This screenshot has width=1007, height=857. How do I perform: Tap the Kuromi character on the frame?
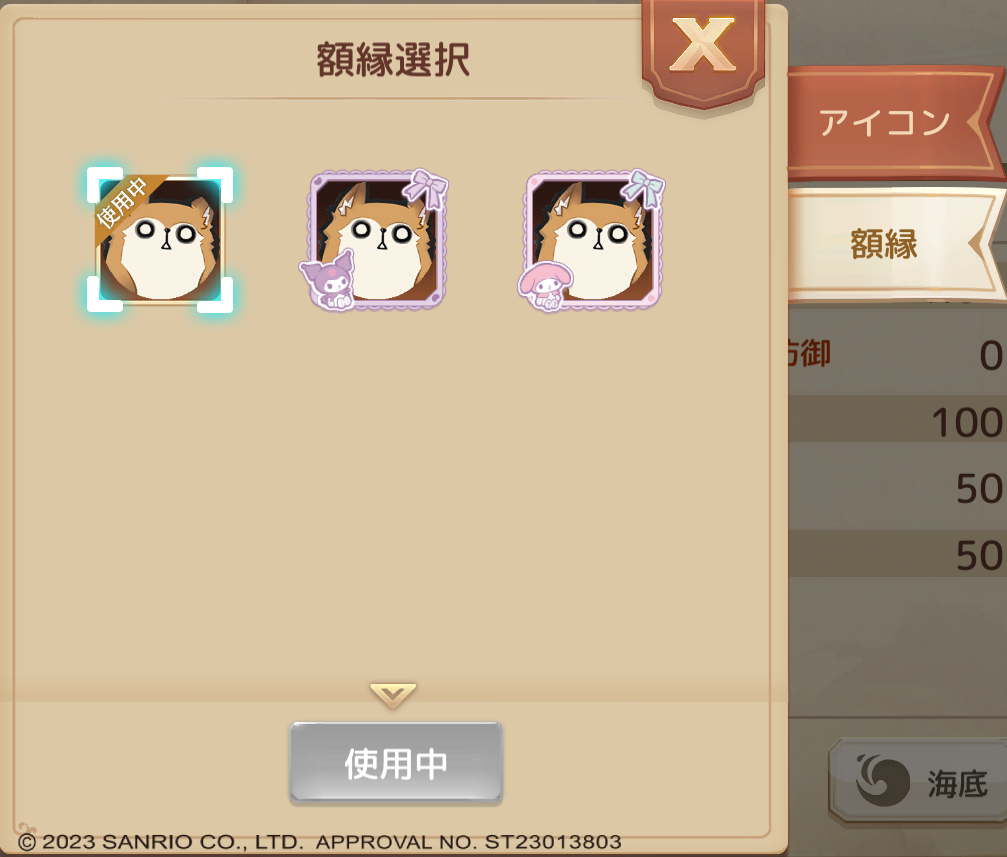tap(328, 281)
